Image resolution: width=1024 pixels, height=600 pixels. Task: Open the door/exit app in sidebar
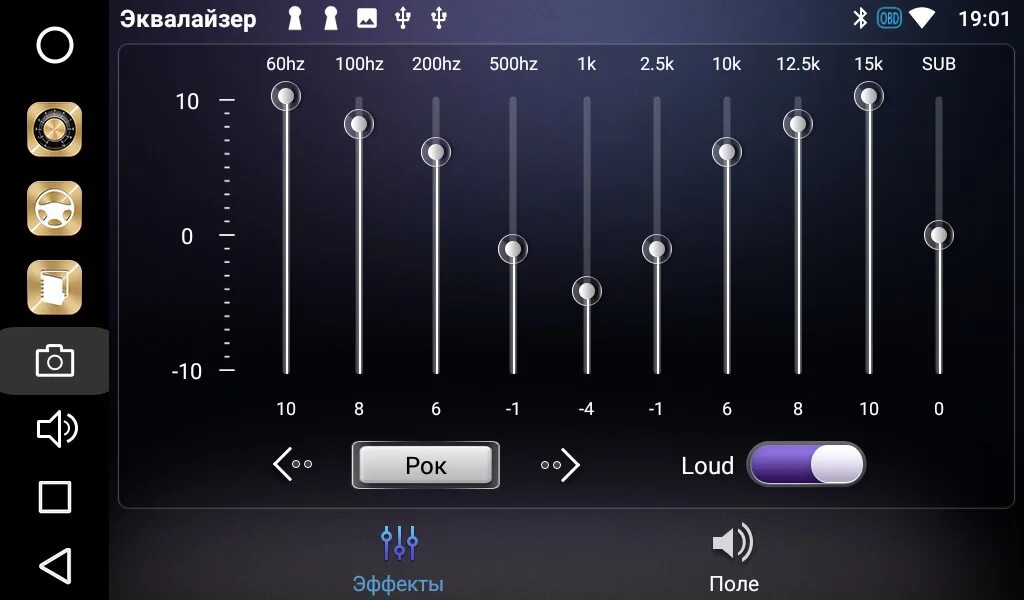pyautogui.click(x=55, y=285)
